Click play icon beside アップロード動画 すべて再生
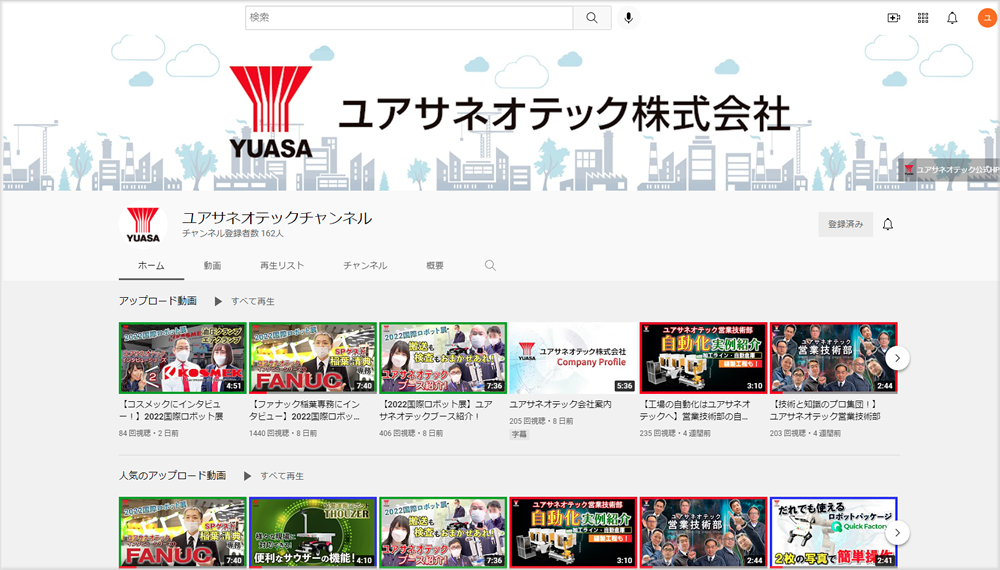This screenshot has height=570, width=1000. [218, 301]
